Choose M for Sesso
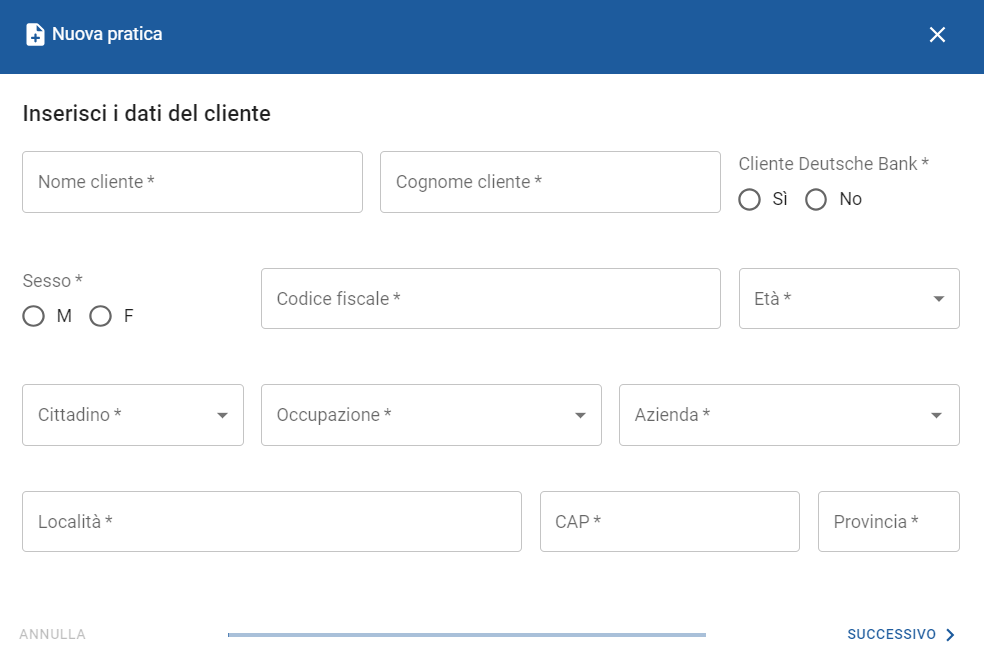The height and width of the screenshot is (665, 984). (x=34, y=317)
